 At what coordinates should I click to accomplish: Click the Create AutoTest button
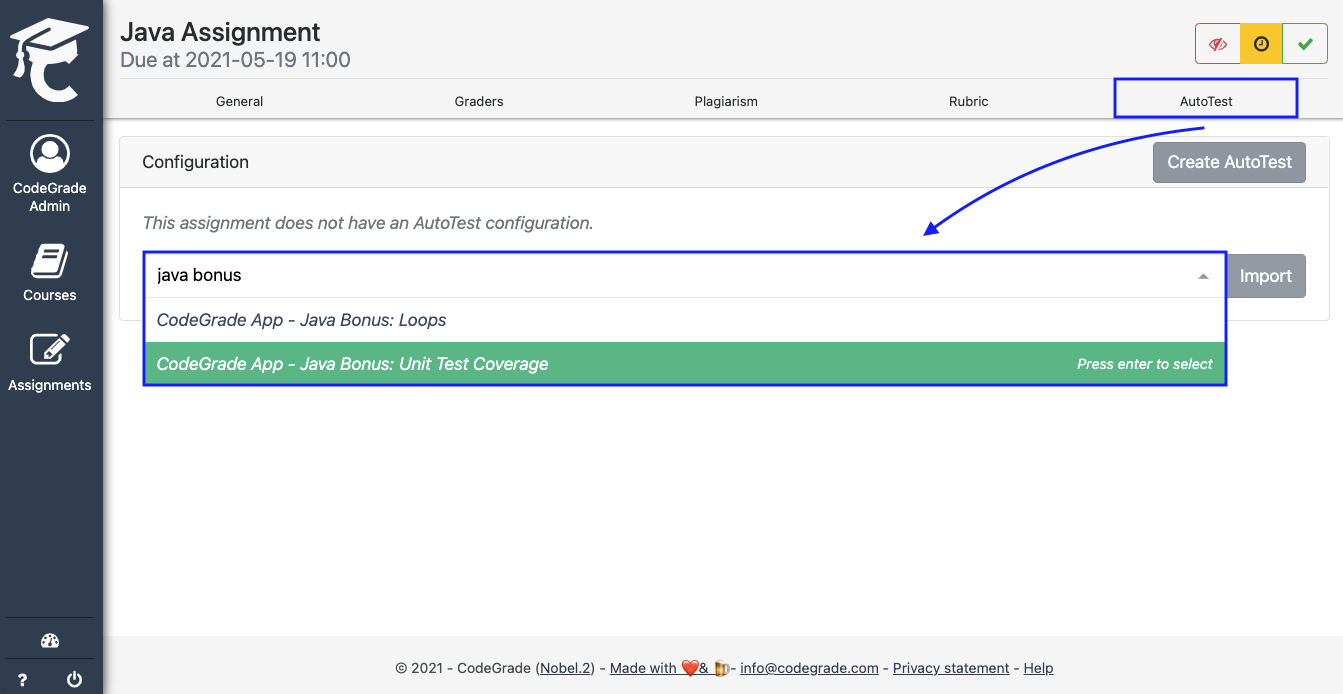[1229, 162]
